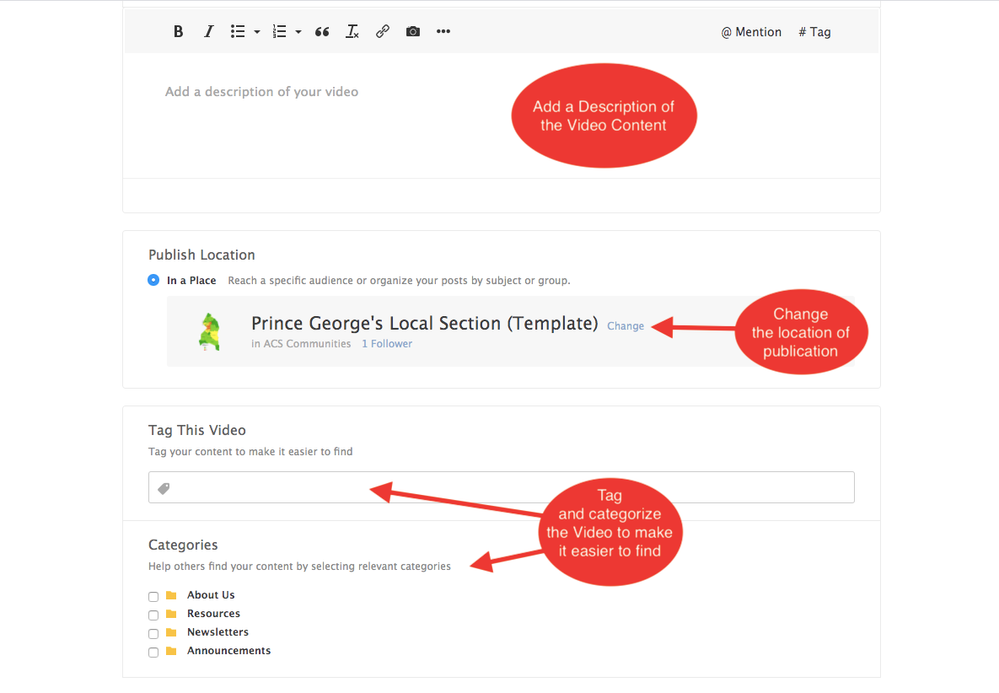
Task: Enable the Resources category checkbox
Action: [x=153, y=615]
